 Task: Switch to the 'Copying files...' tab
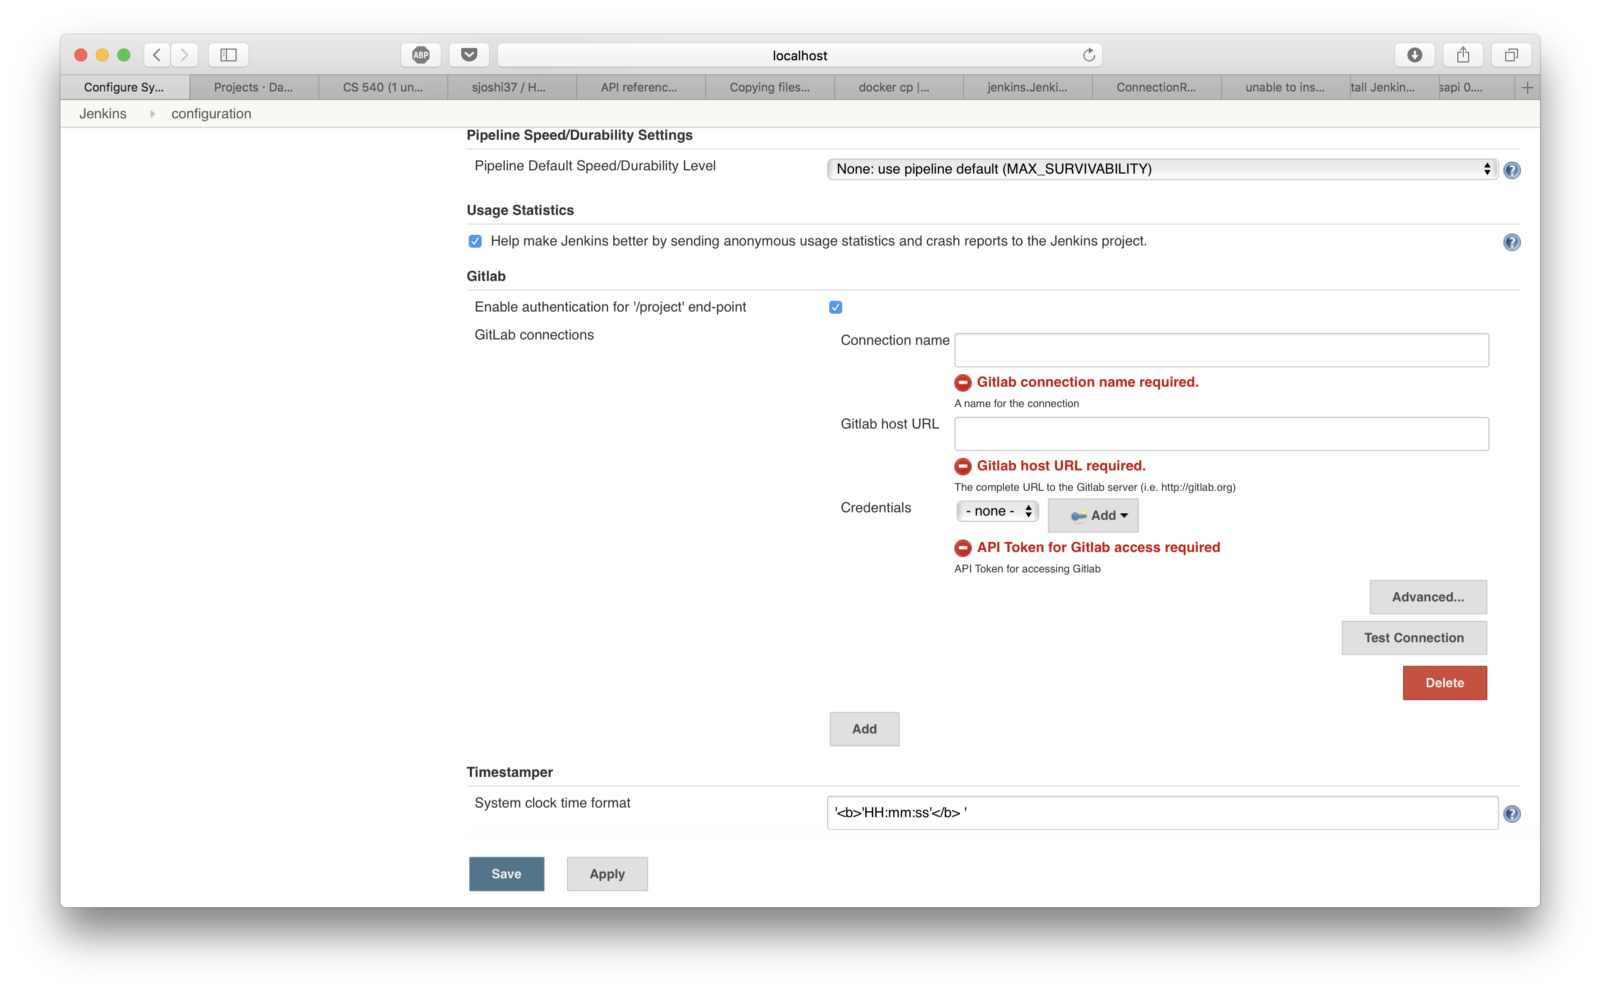coord(769,88)
